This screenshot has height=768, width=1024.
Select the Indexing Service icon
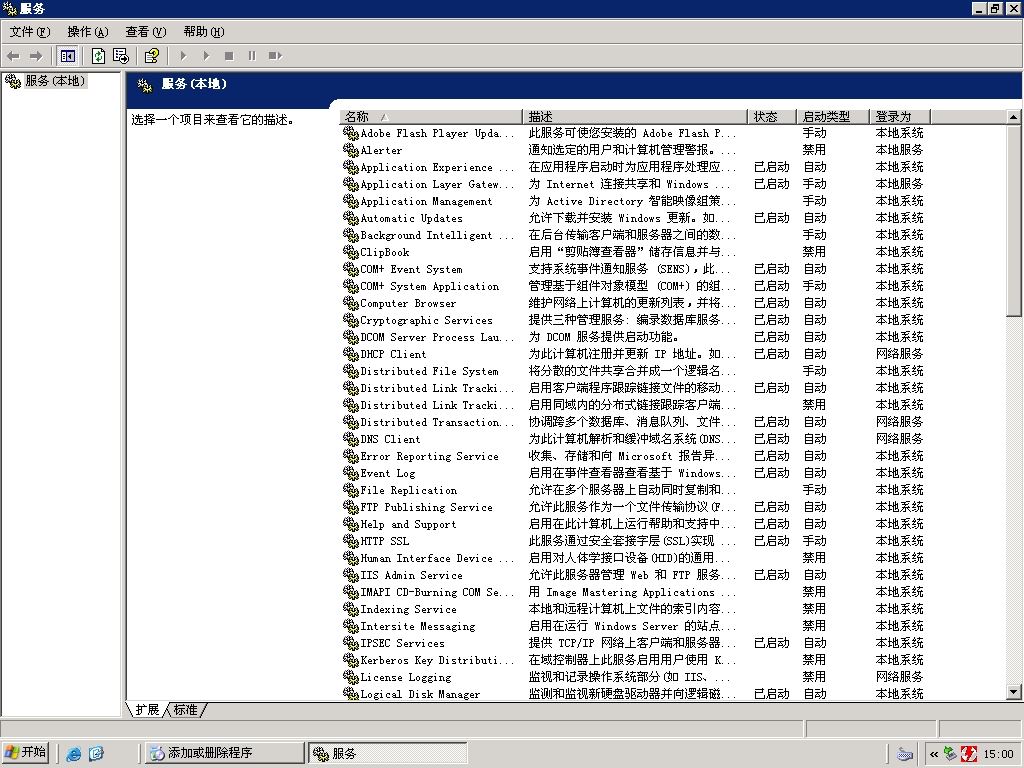[x=351, y=608]
